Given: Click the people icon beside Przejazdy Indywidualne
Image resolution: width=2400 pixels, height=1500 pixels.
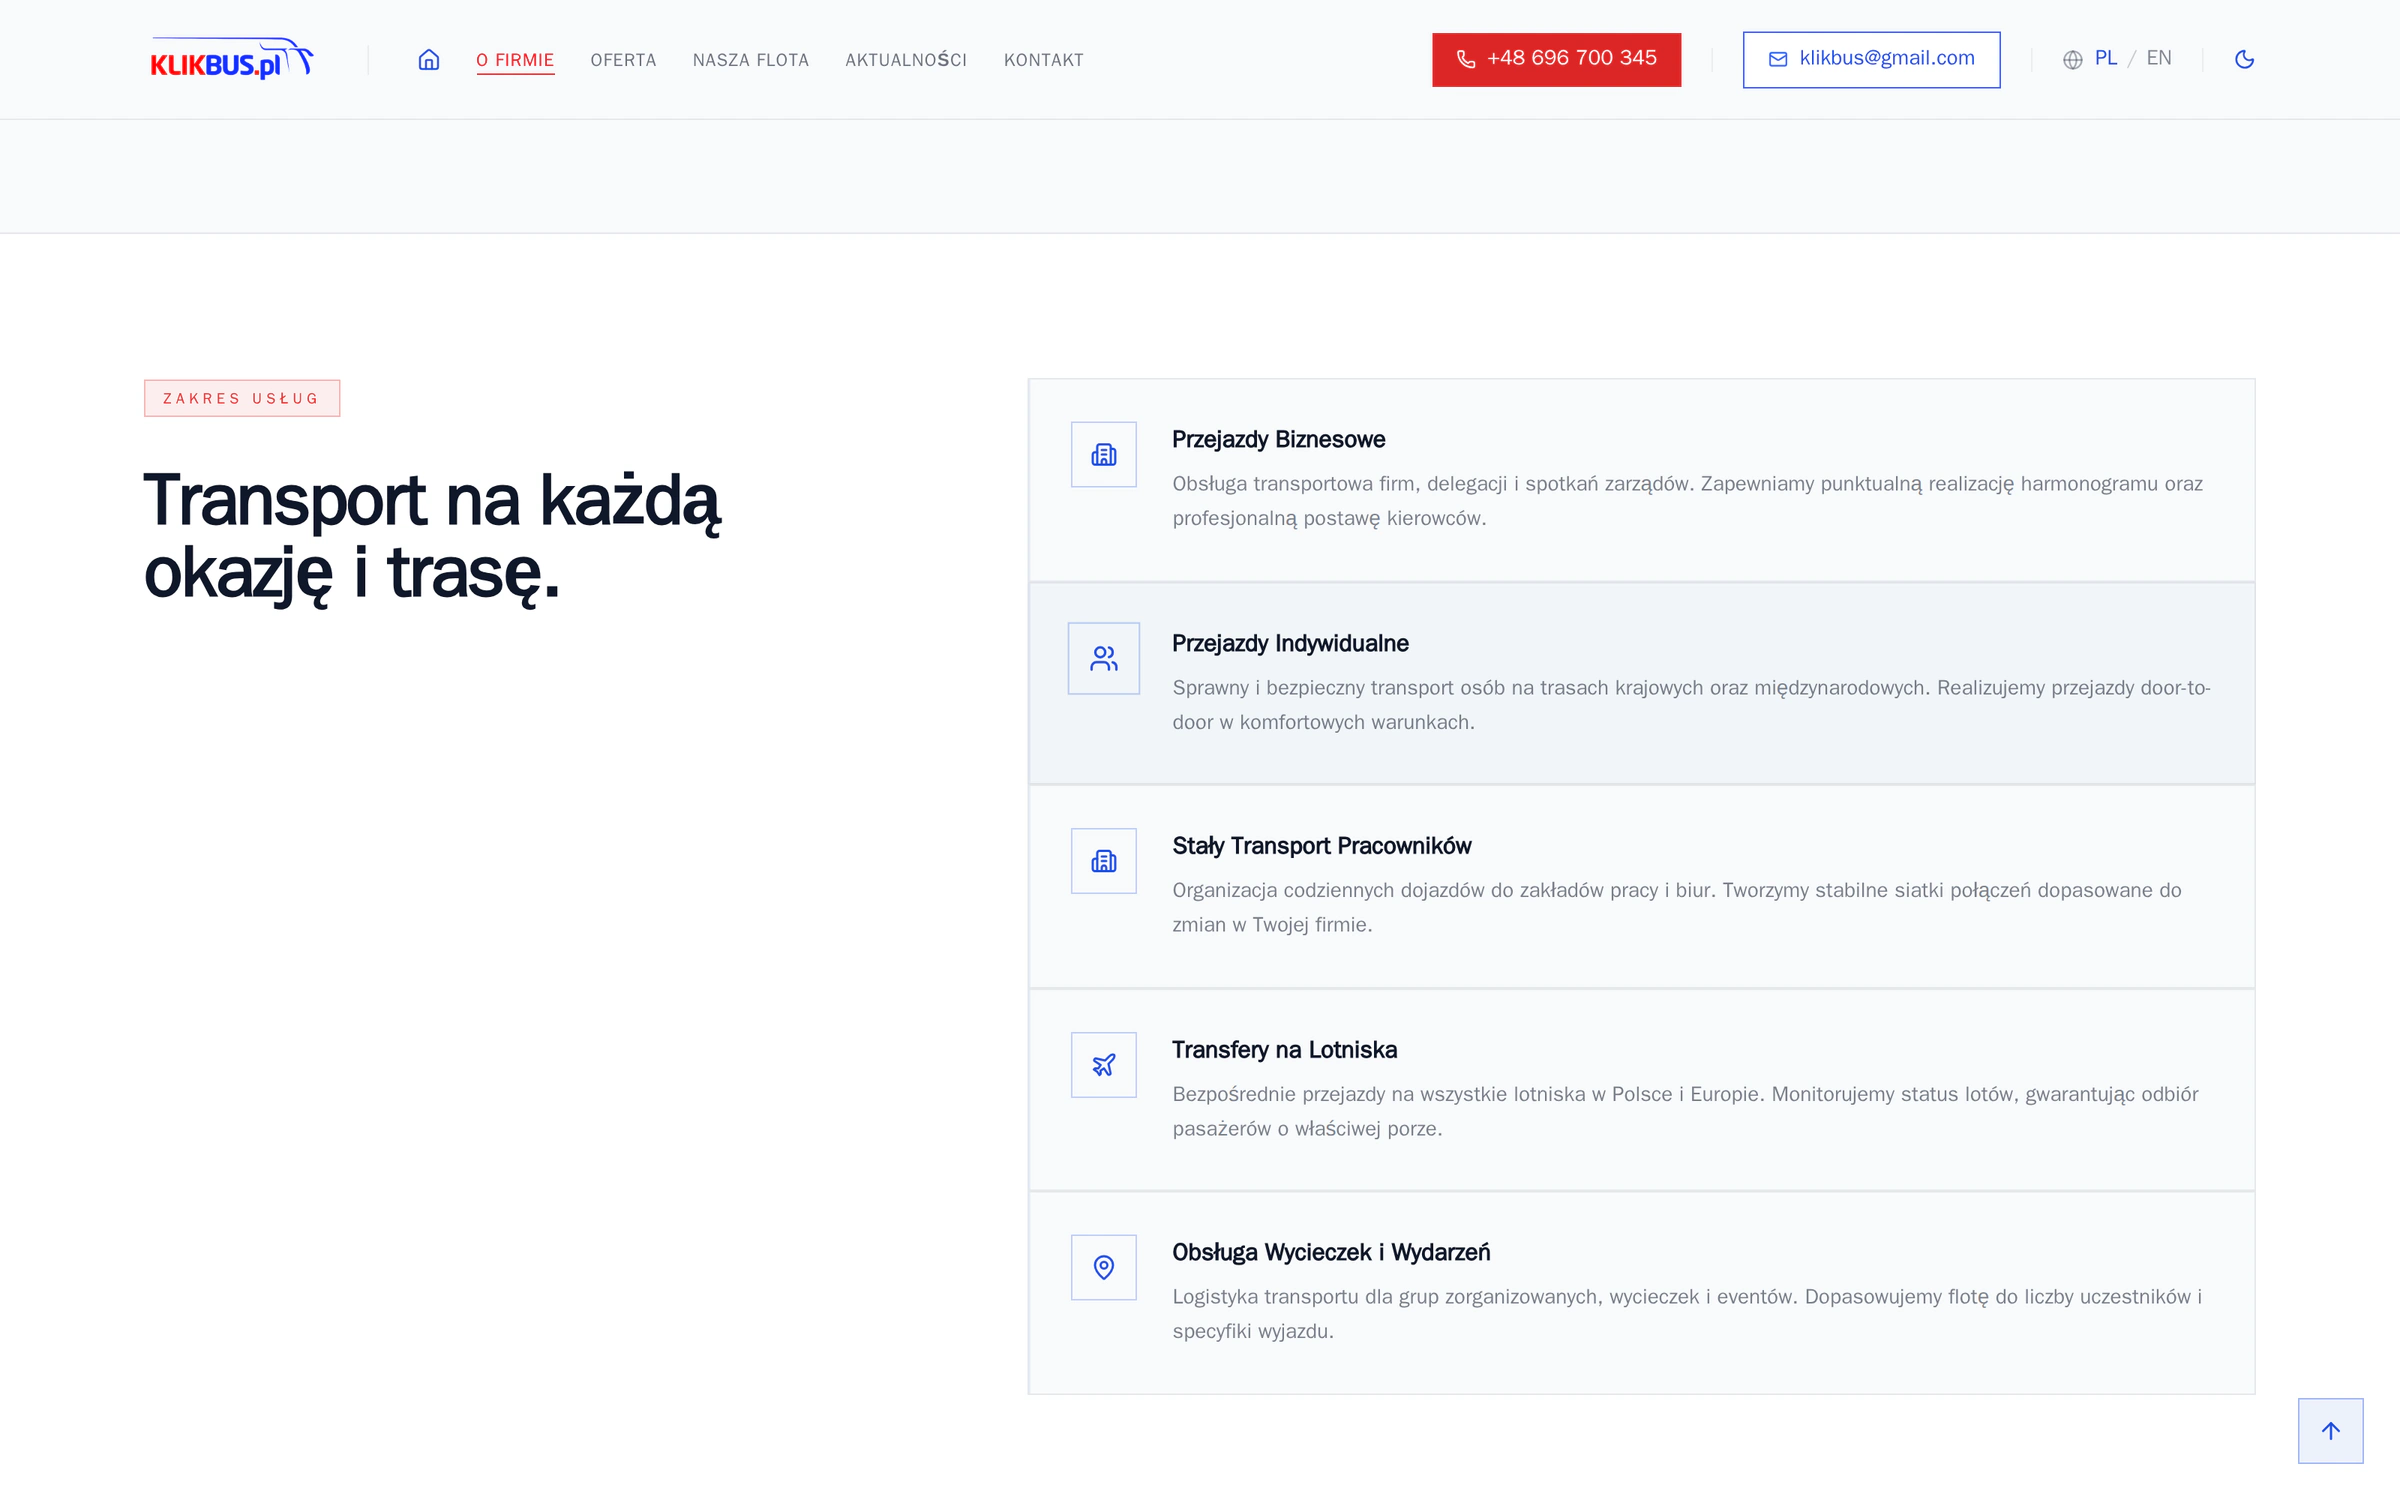Looking at the screenshot, I should point(1104,659).
